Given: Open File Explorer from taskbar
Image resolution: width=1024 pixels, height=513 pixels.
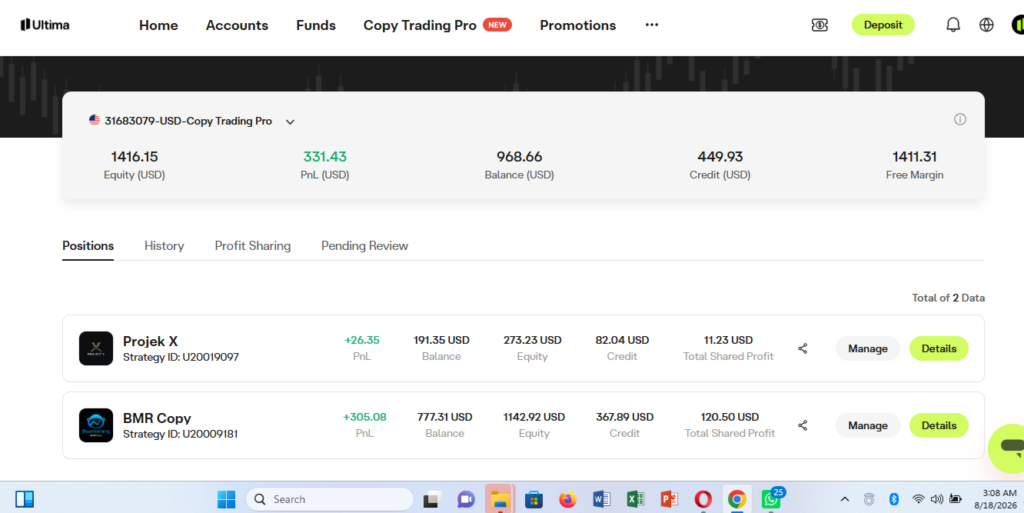Looking at the screenshot, I should pyautogui.click(x=500, y=500).
